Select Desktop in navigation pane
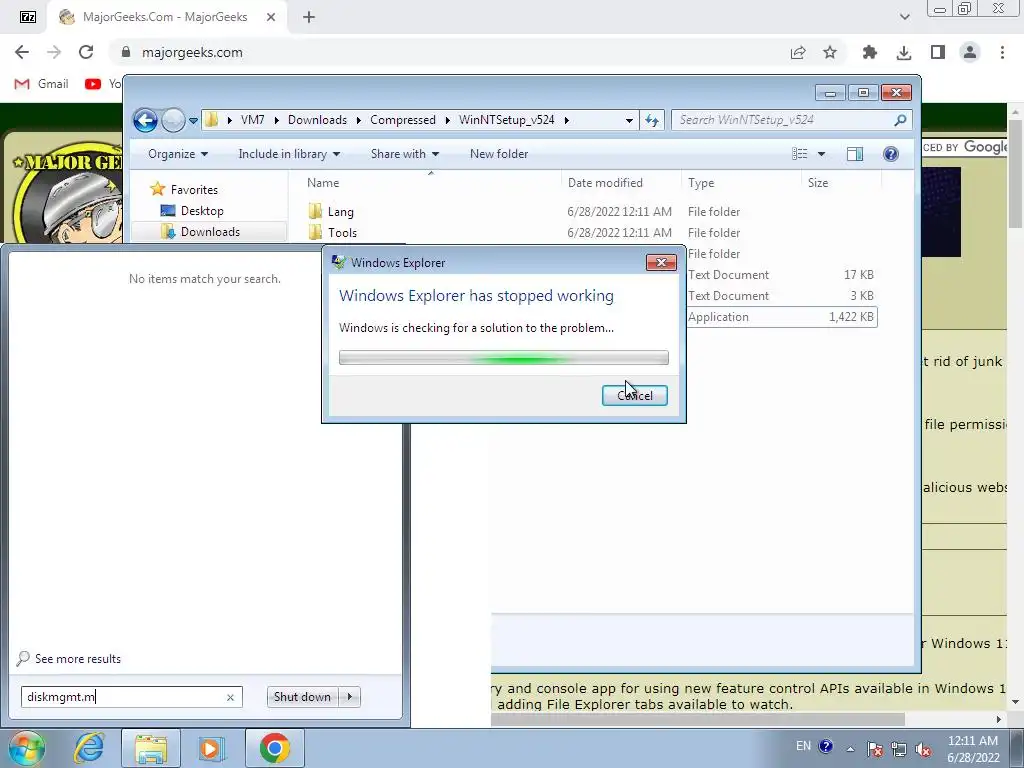Viewport: 1024px width, 768px height. pos(202,211)
